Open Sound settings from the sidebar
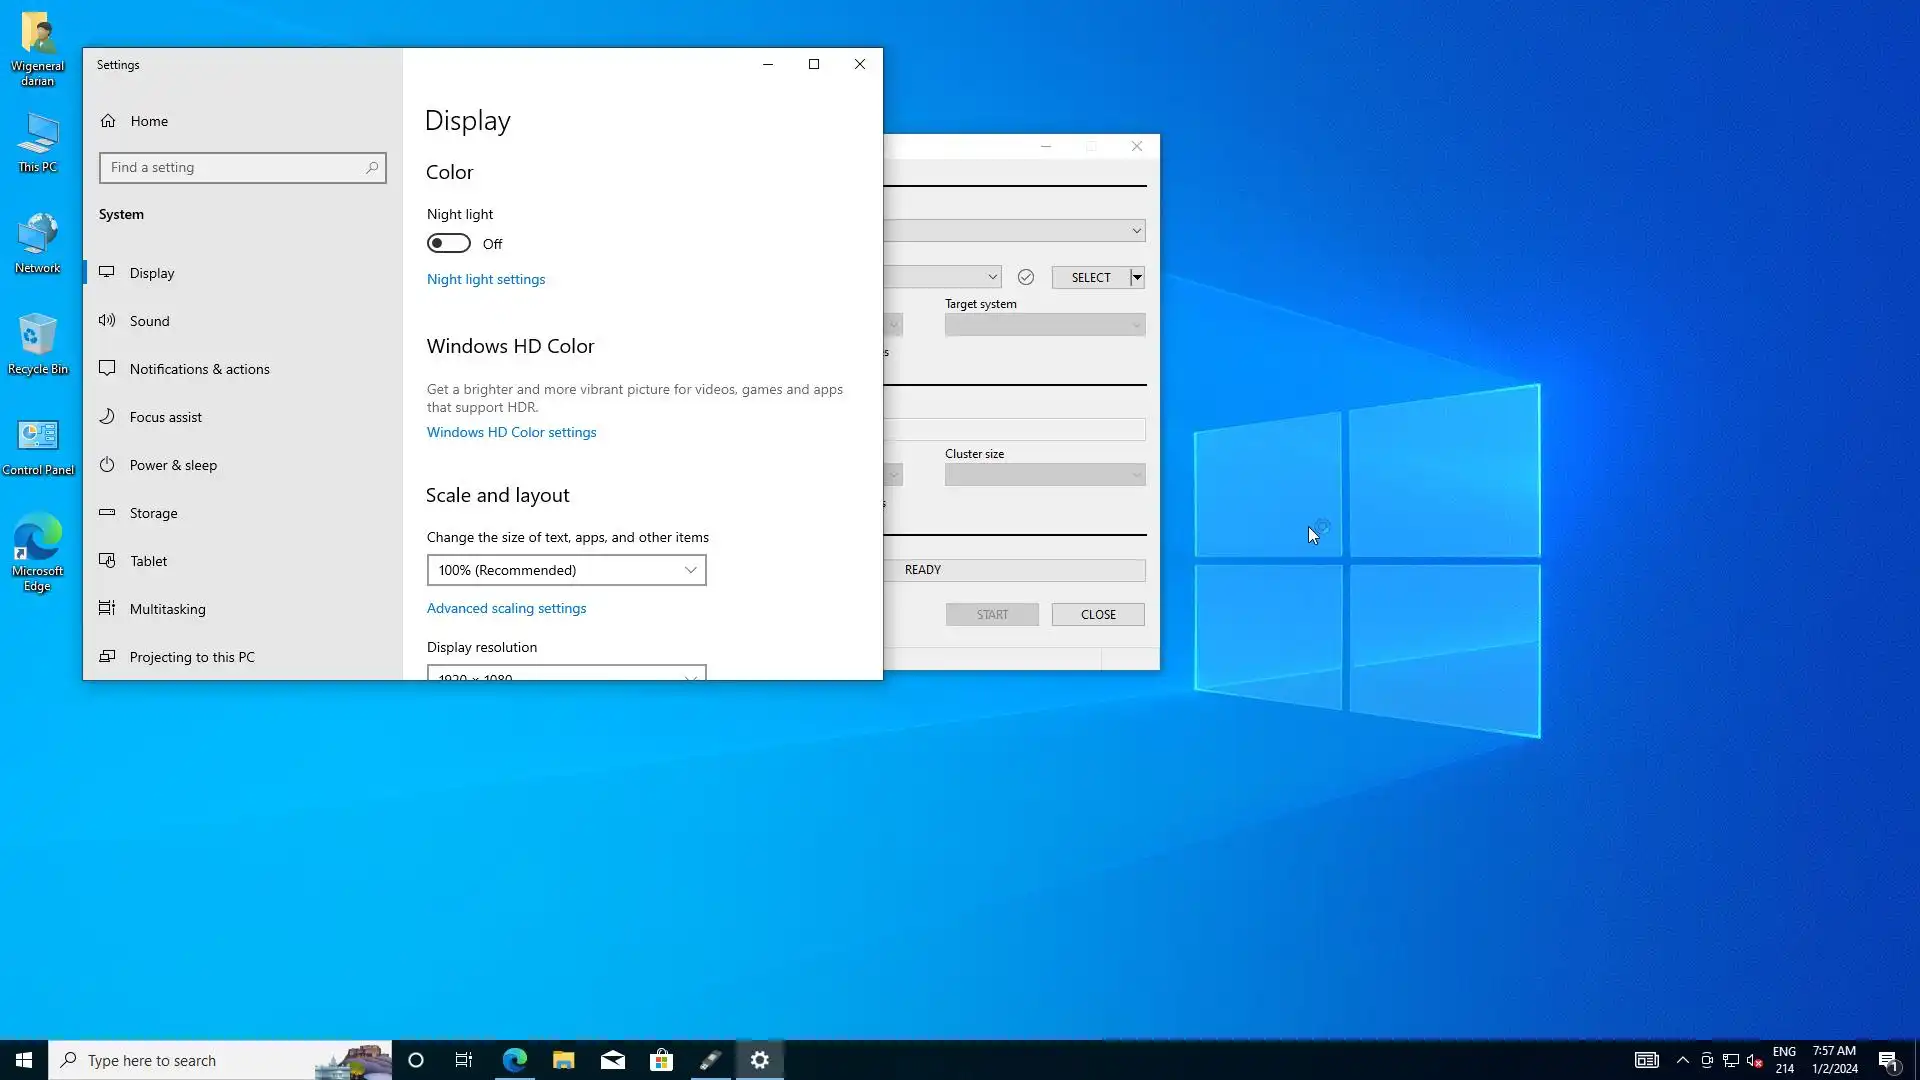 149,321
